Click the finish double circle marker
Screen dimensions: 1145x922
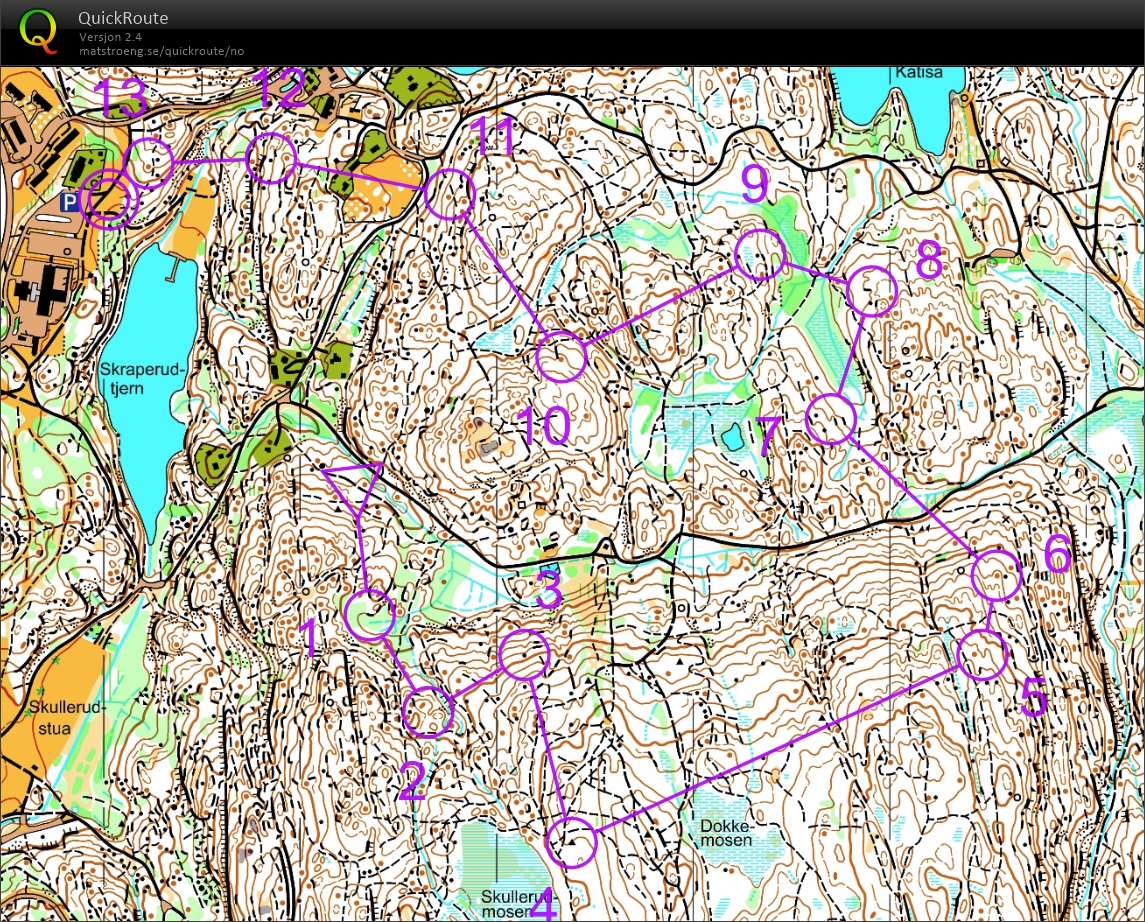(110, 199)
